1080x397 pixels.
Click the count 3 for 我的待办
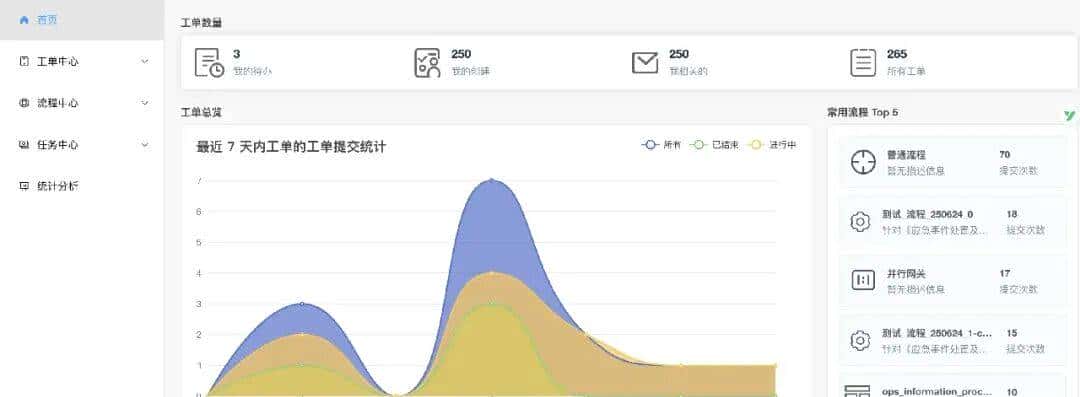(236, 54)
